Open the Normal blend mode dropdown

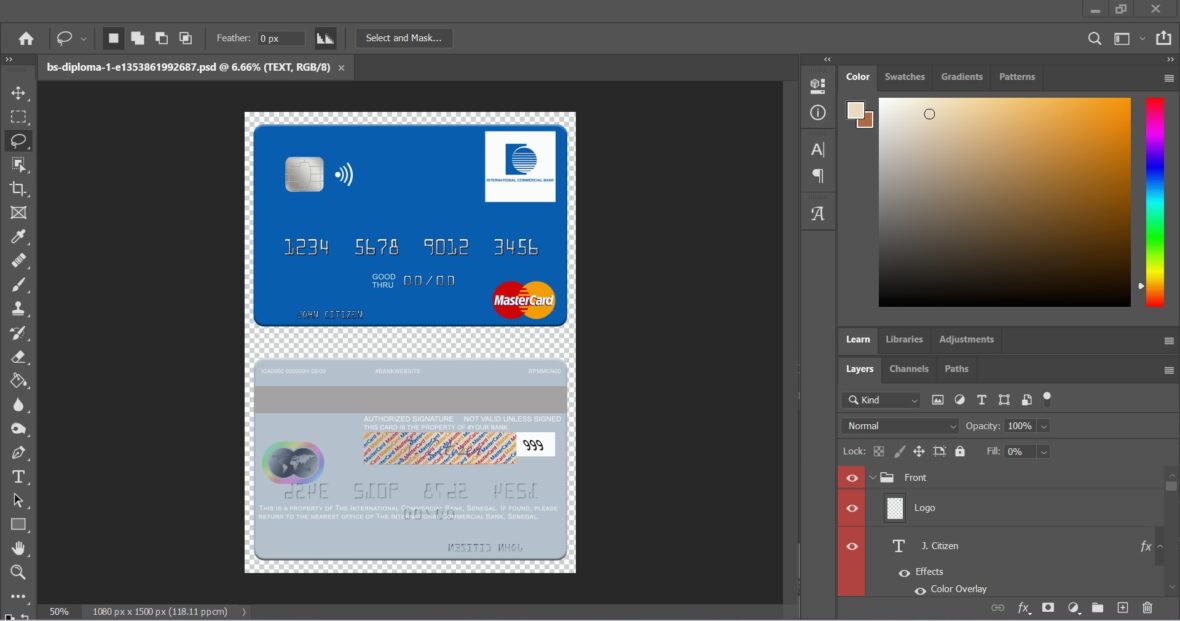[x=898, y=425]
